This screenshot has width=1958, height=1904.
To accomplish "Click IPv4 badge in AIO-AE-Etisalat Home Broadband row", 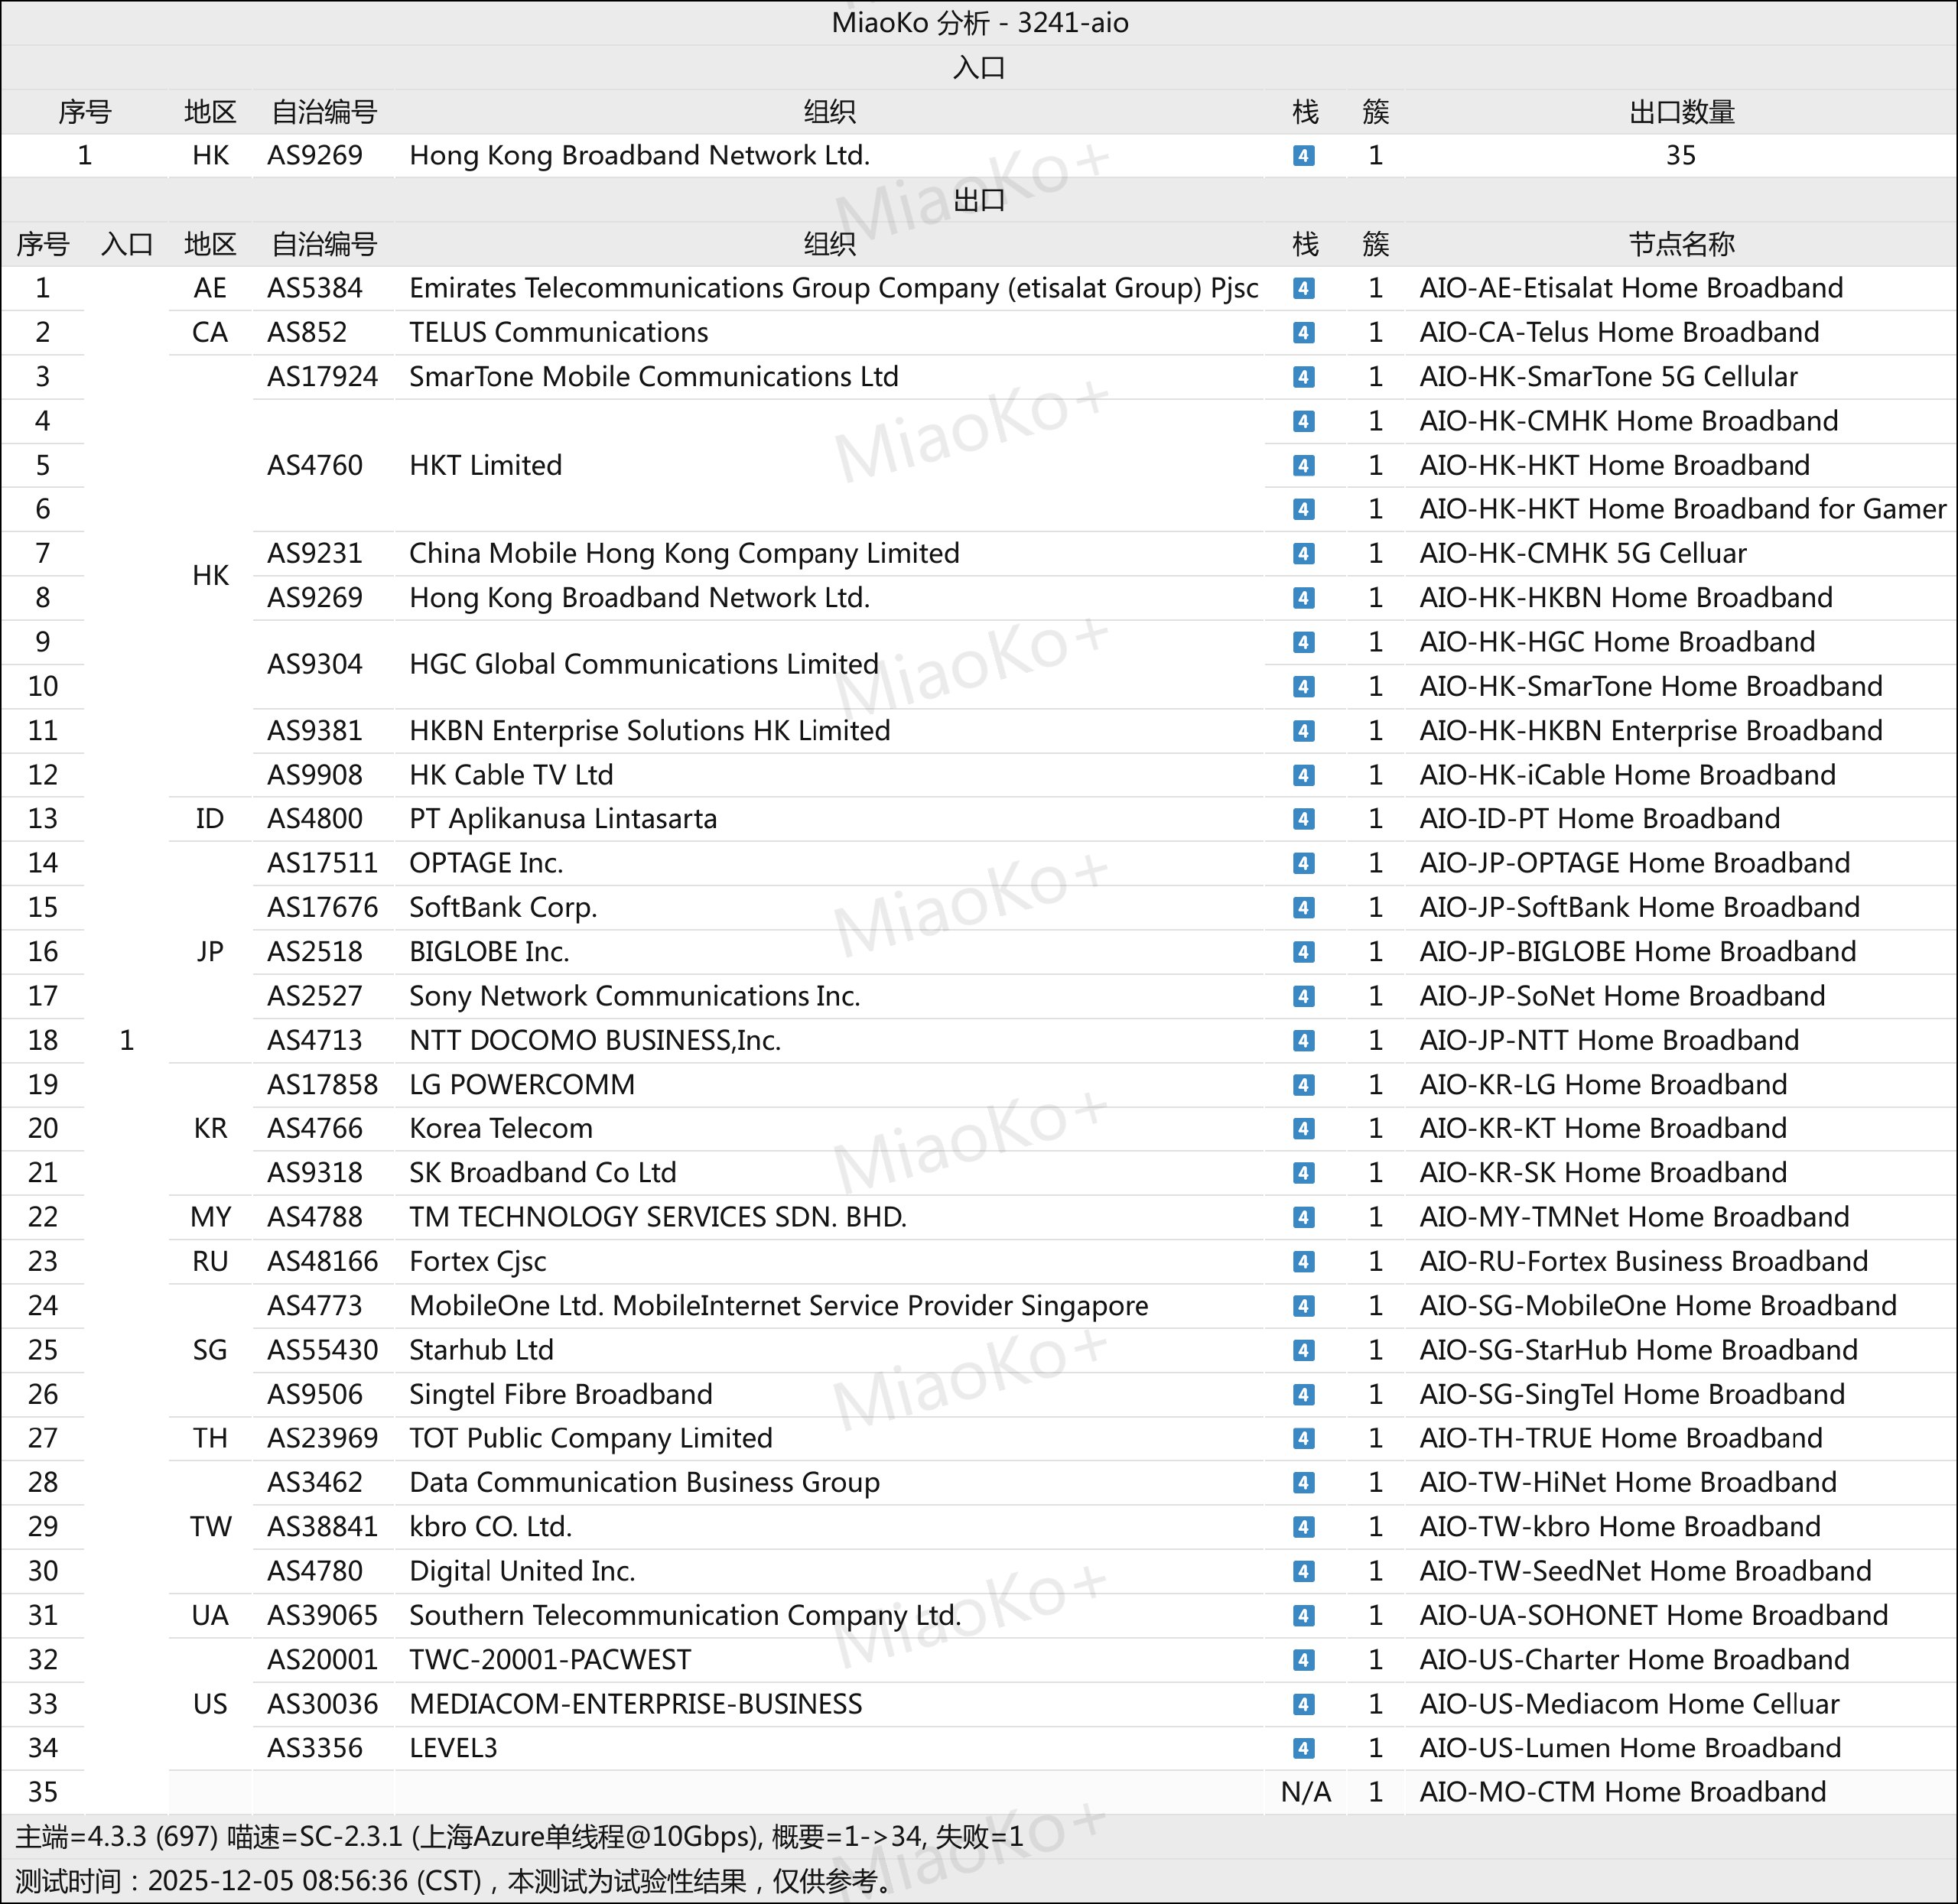I will pos(1303,289).
